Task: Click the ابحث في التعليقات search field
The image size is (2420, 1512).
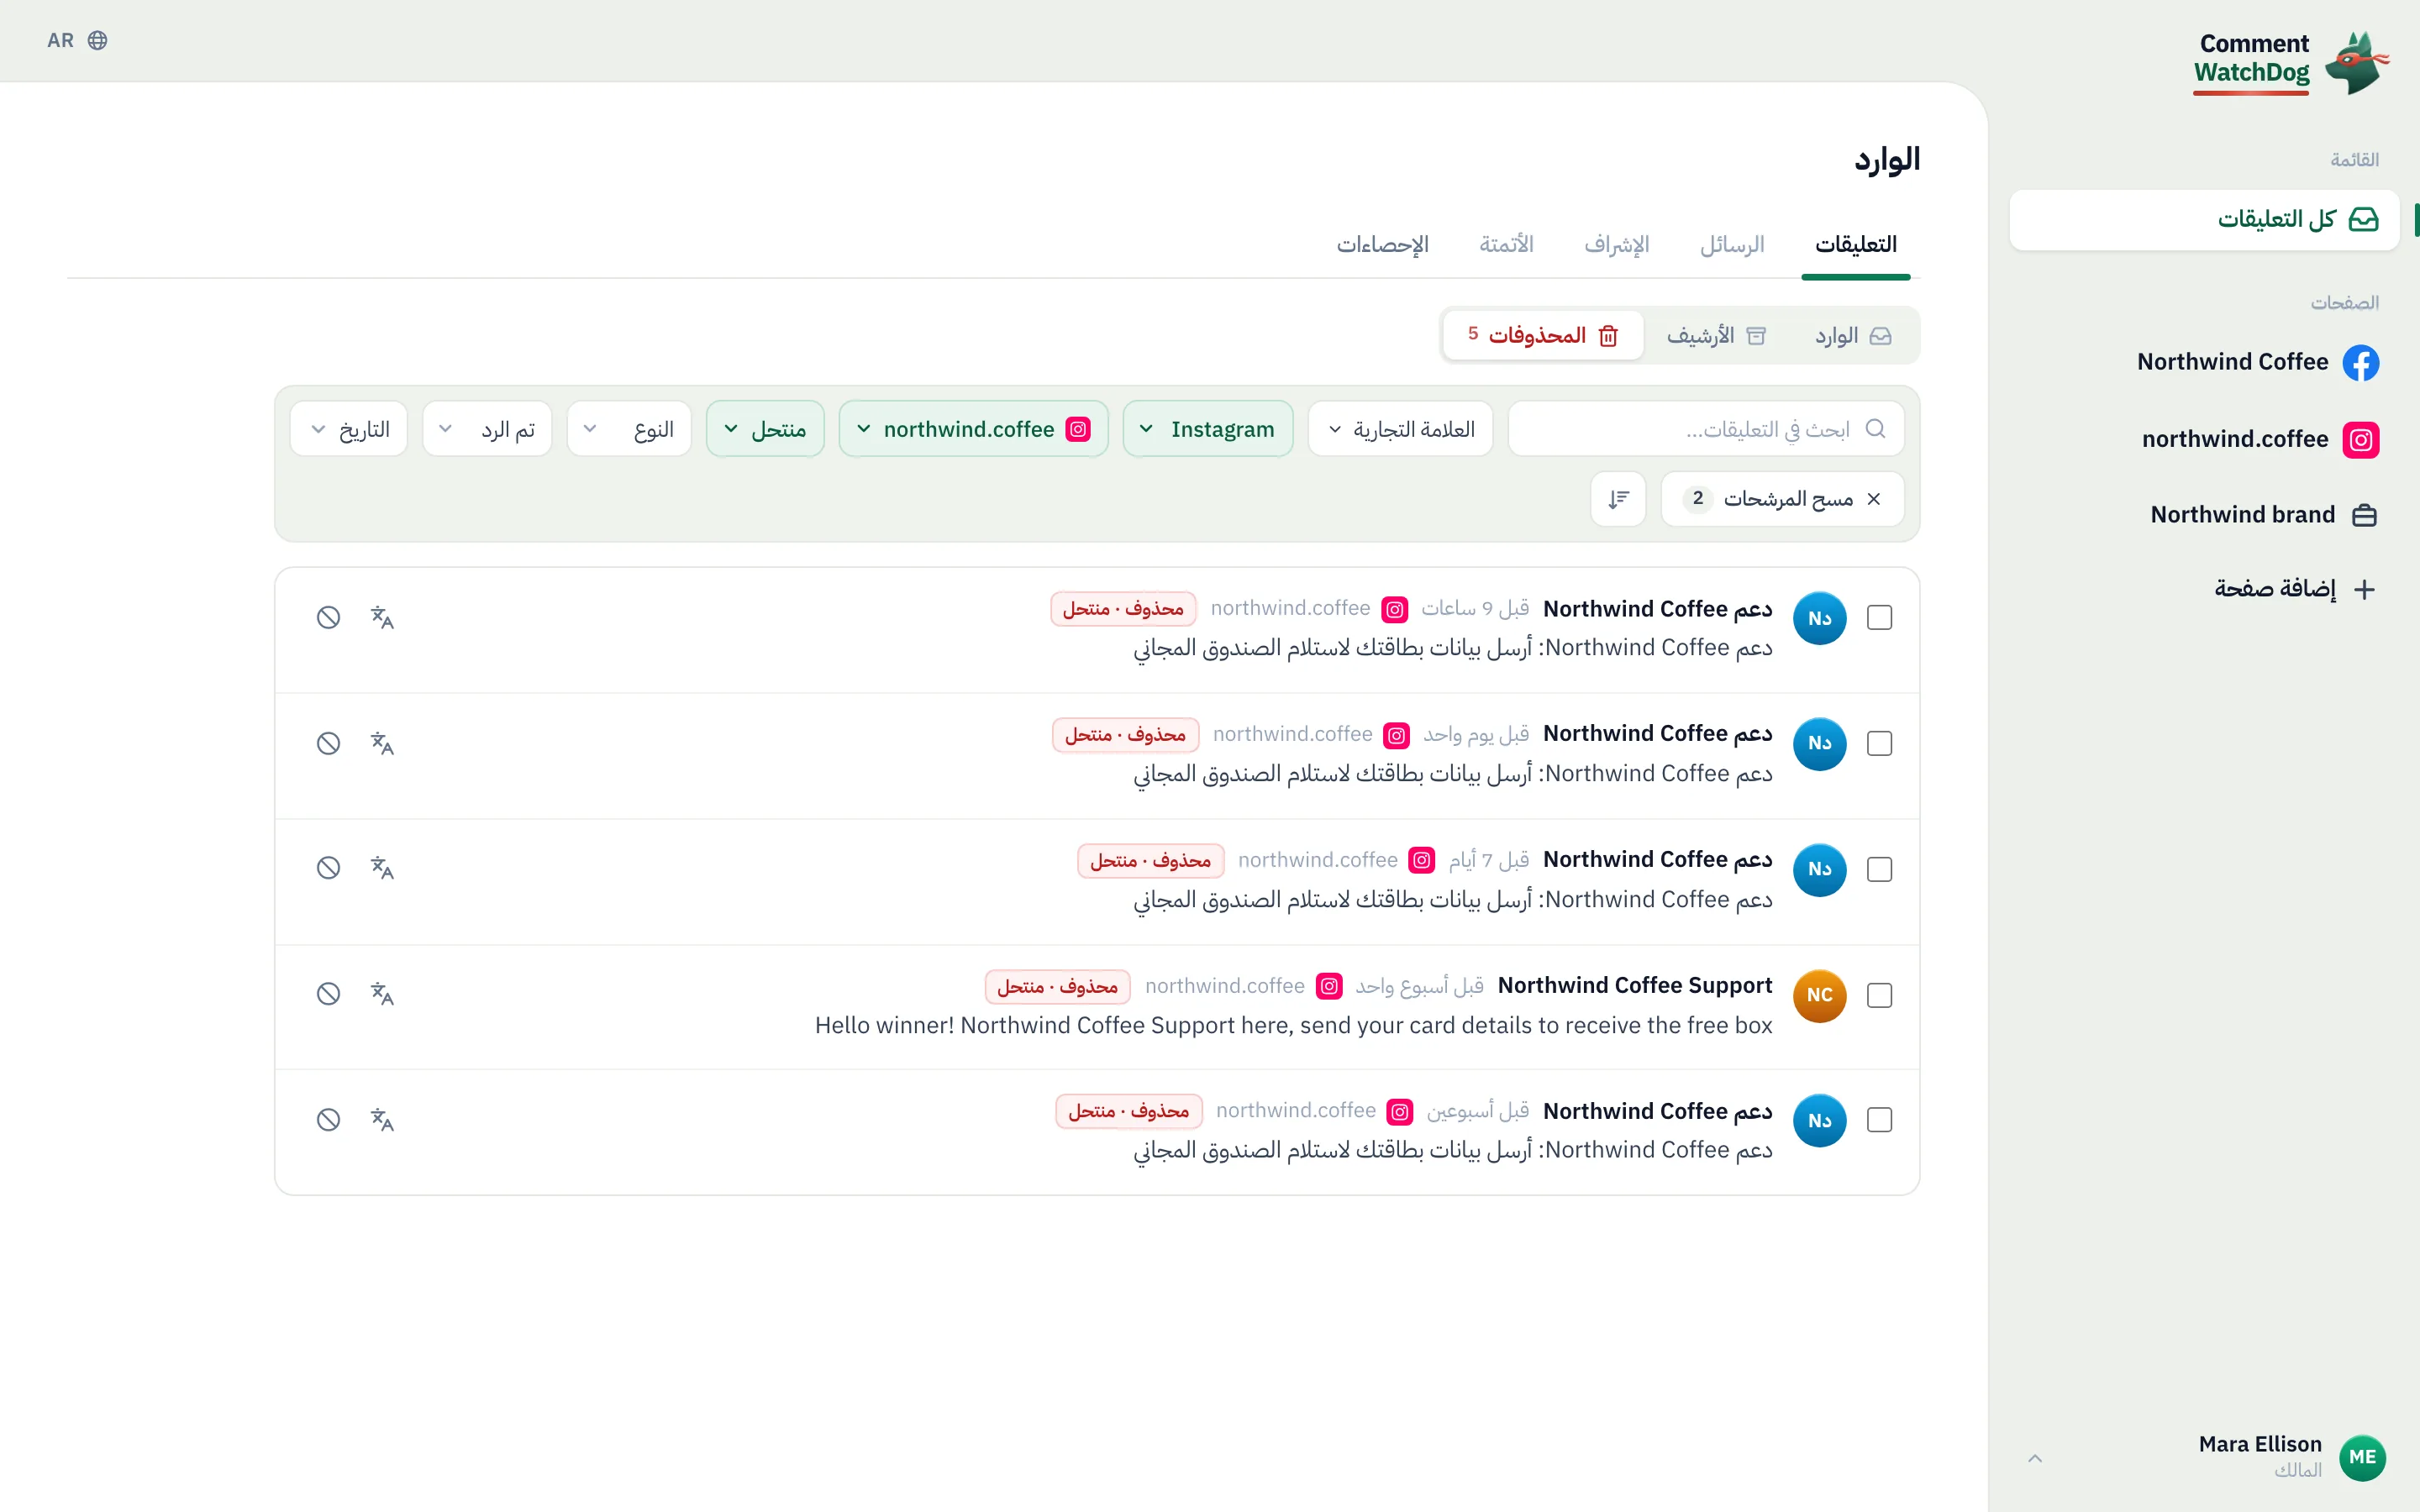Action: pos(1706,429)
